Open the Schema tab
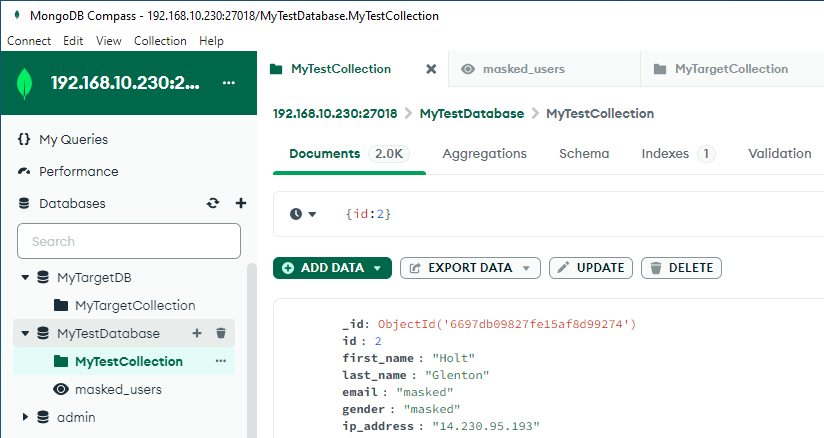Image resolution: width=824 pixels, height=438 pixels. point(584,154)
